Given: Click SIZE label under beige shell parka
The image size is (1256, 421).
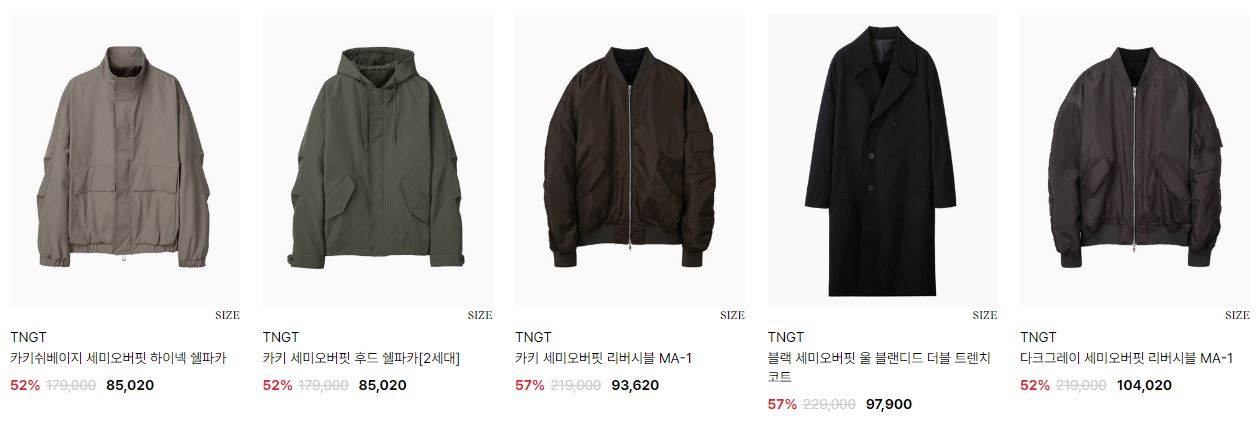Looking at the screenshot, I should [x=227, y=315].
